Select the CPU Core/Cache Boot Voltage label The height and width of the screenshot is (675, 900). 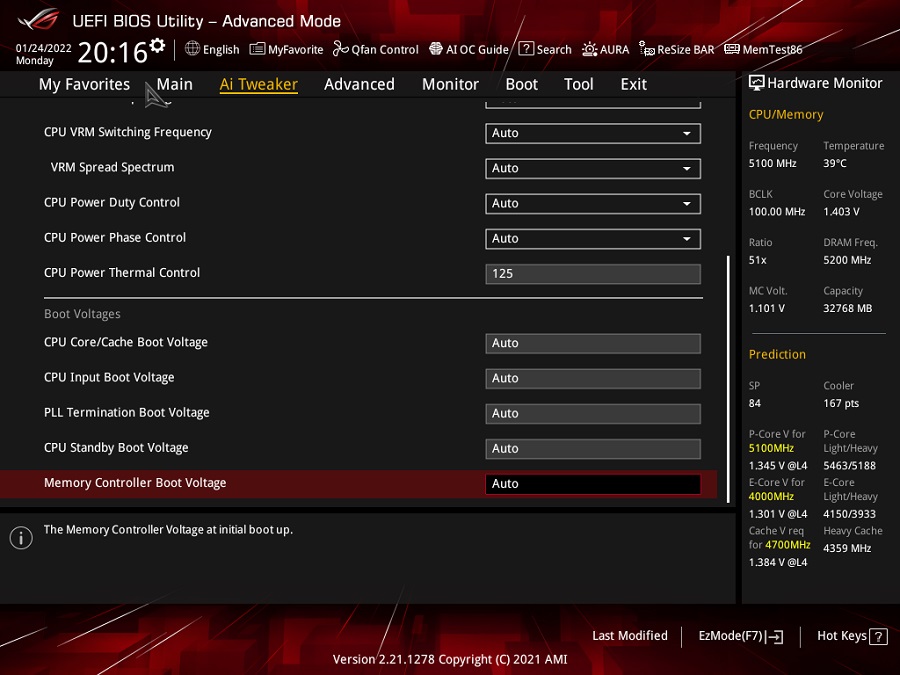(126, 342)
